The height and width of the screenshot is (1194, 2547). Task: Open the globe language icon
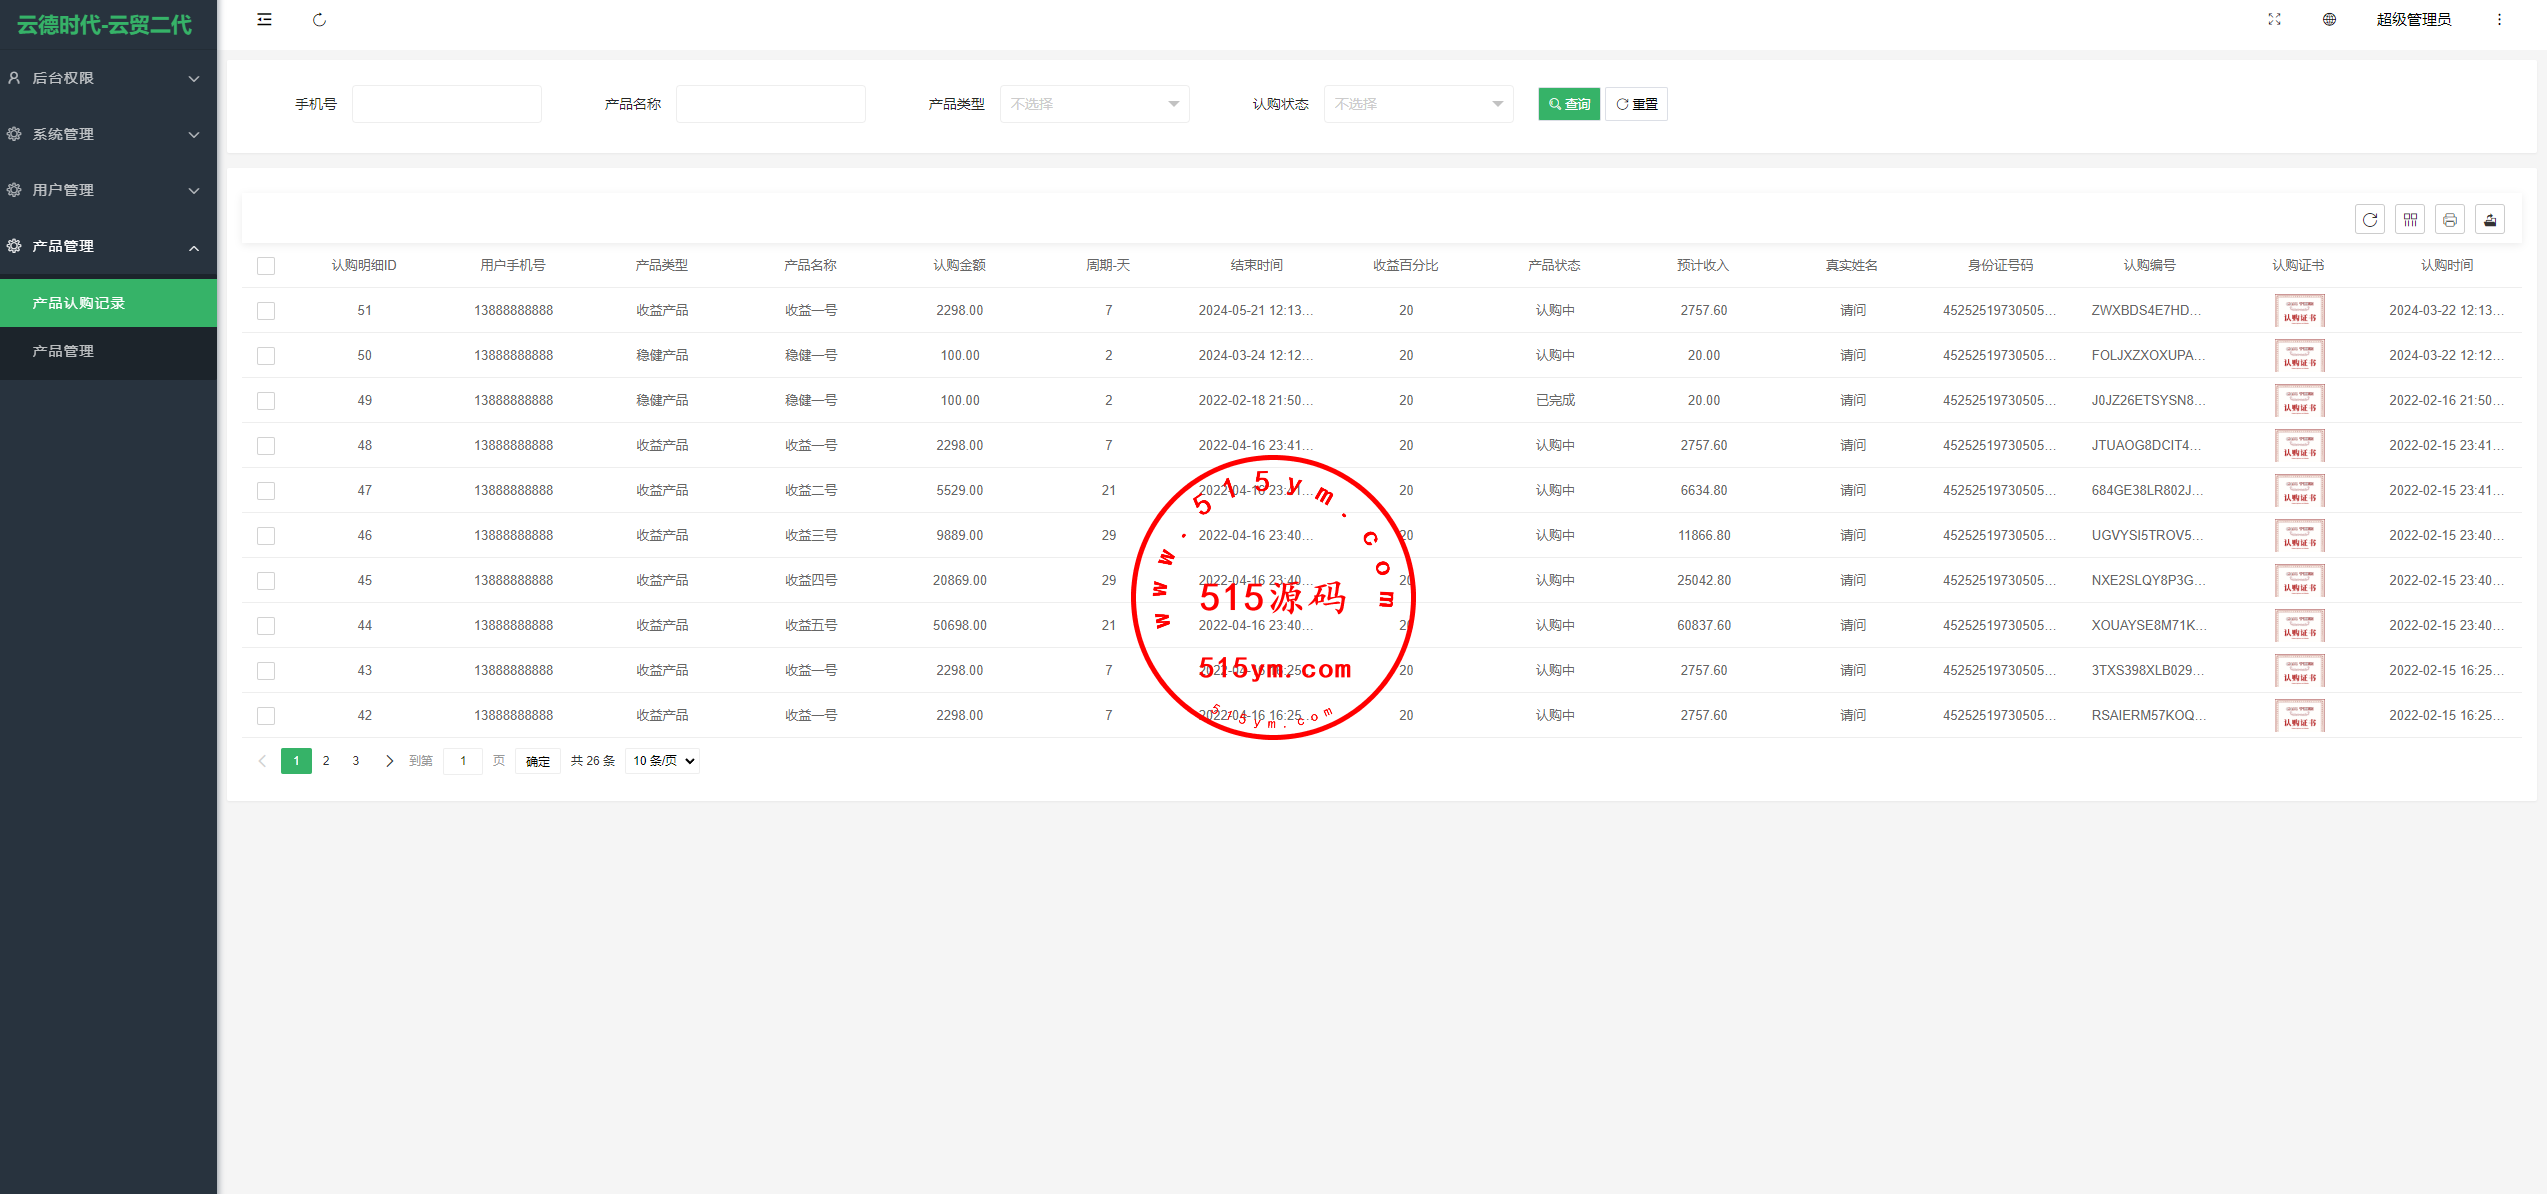2329,20
